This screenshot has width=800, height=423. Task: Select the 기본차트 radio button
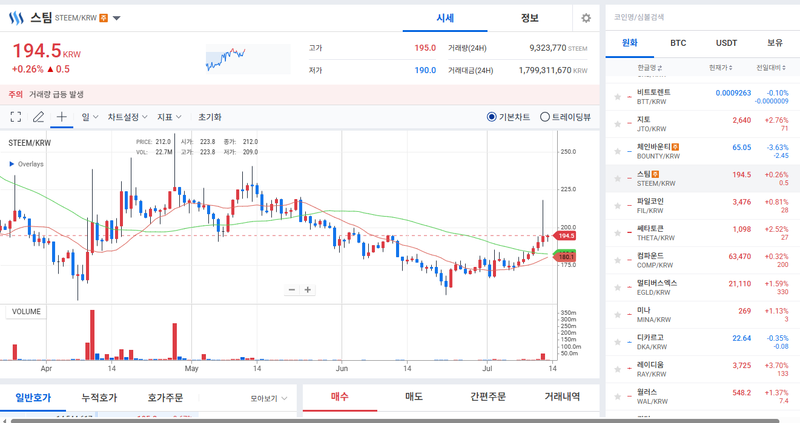click(492, 117)
